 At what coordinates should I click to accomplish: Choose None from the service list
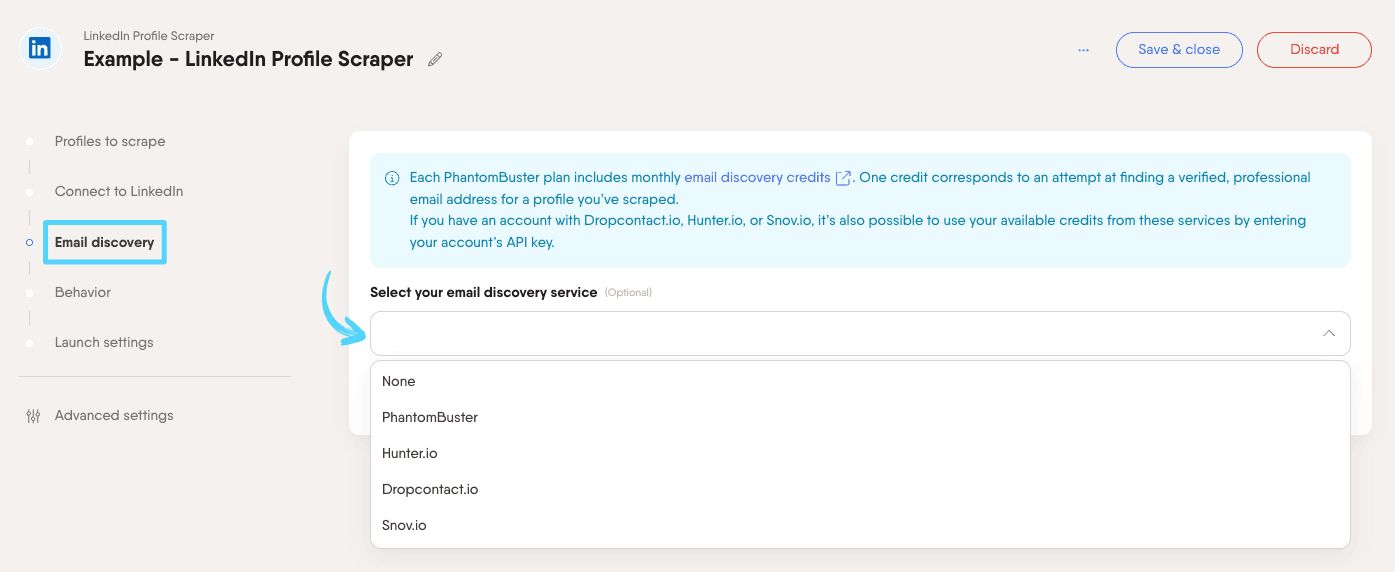click(860, 381)
